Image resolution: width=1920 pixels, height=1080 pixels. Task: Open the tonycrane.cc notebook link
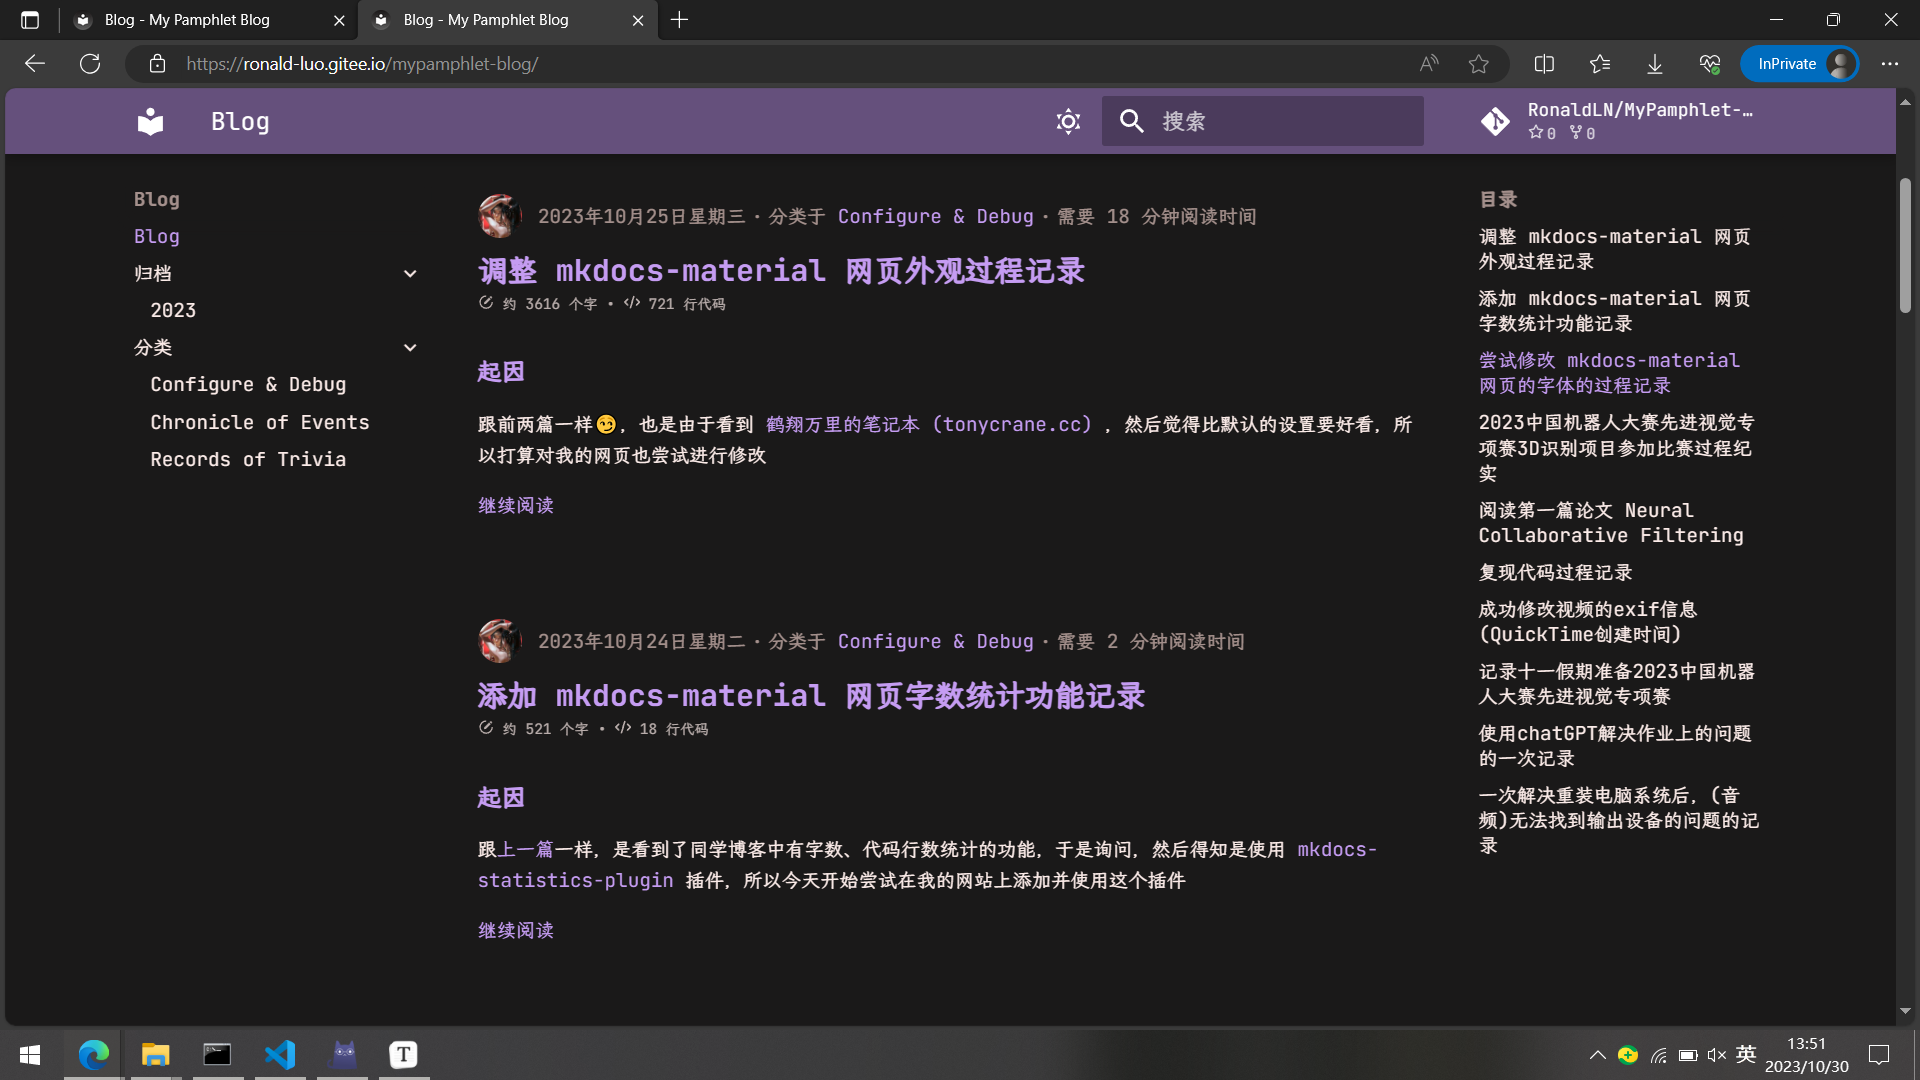929,425
